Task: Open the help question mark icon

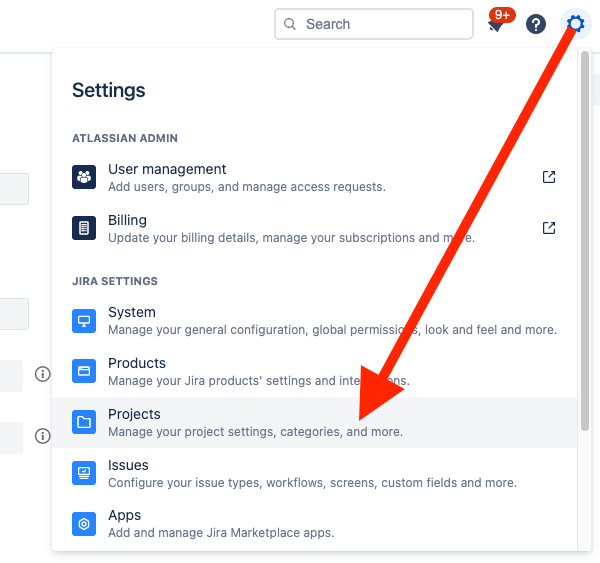Action: 536,24
